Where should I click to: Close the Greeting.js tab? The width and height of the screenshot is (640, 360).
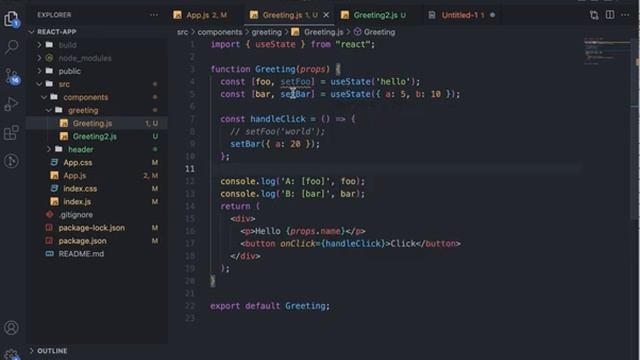[326, 15]
